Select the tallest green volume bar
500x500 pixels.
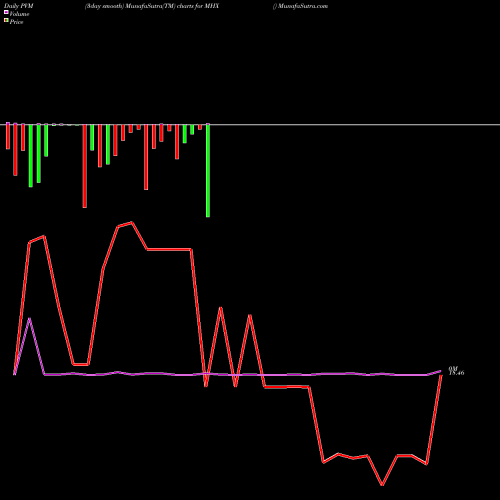208,171
